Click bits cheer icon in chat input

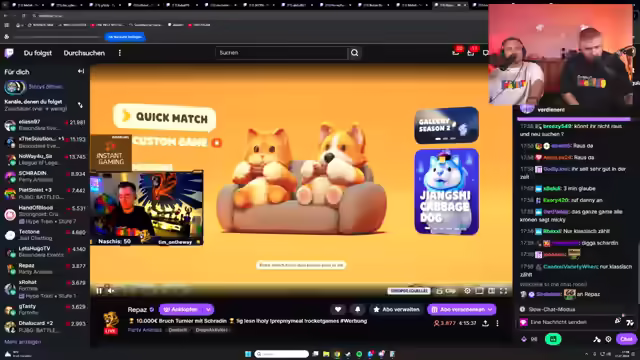click(x=618, y=321)
